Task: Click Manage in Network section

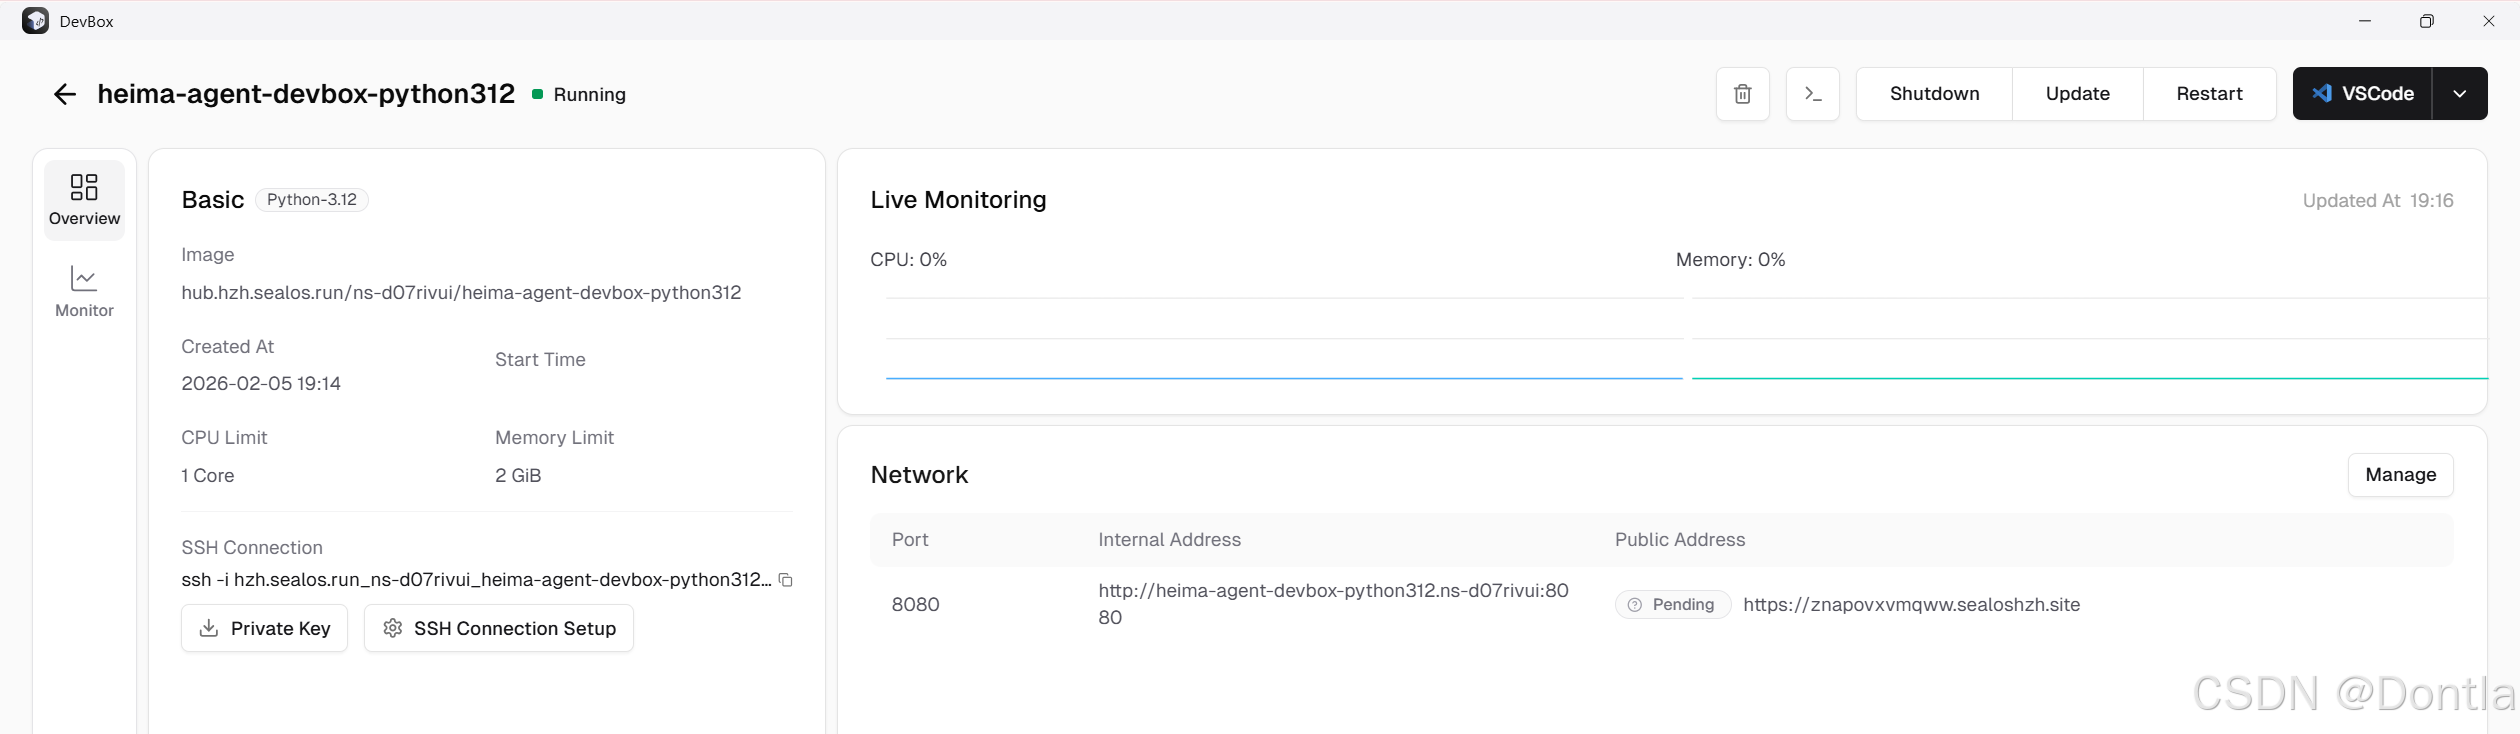Action: point(2400,475)
